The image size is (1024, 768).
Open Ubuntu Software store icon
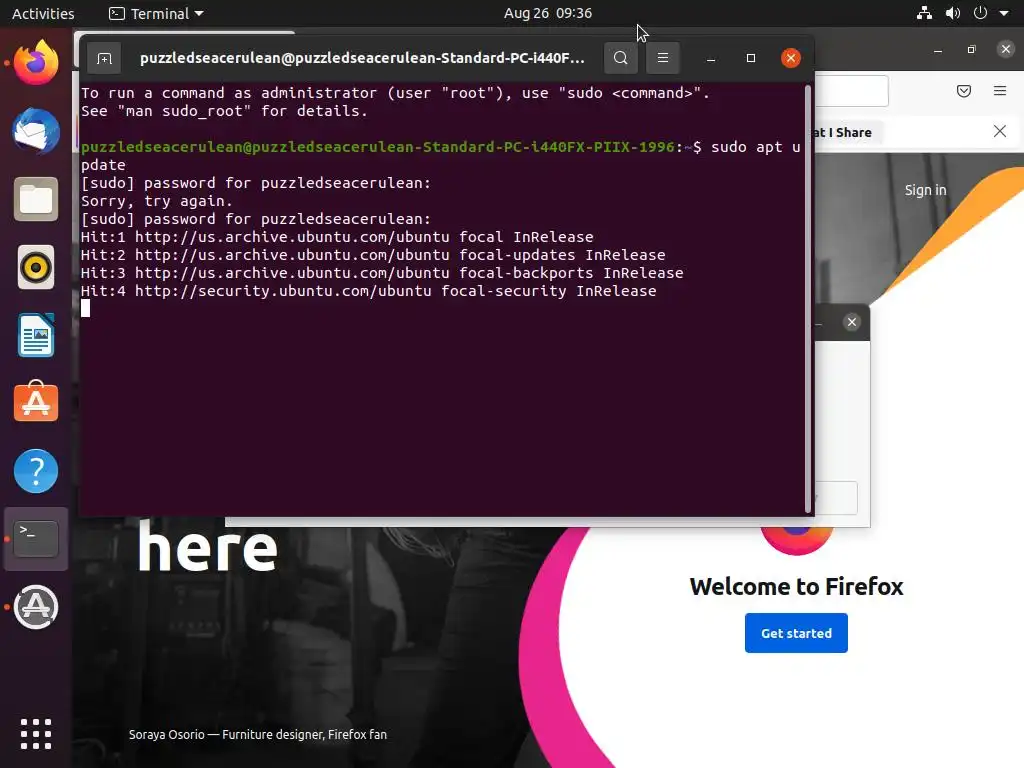(x=36, y=402)
